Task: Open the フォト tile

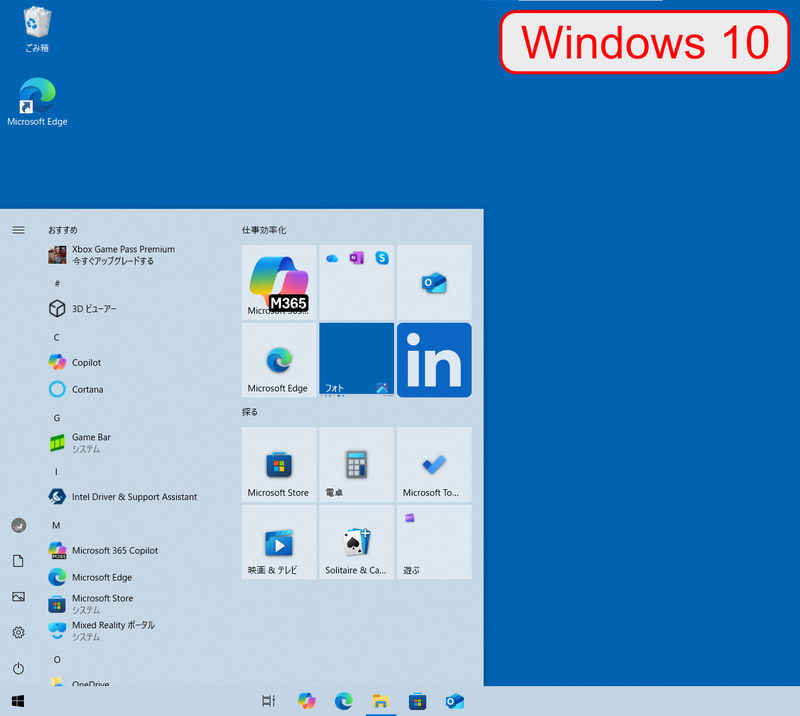Action: point(357,360)
